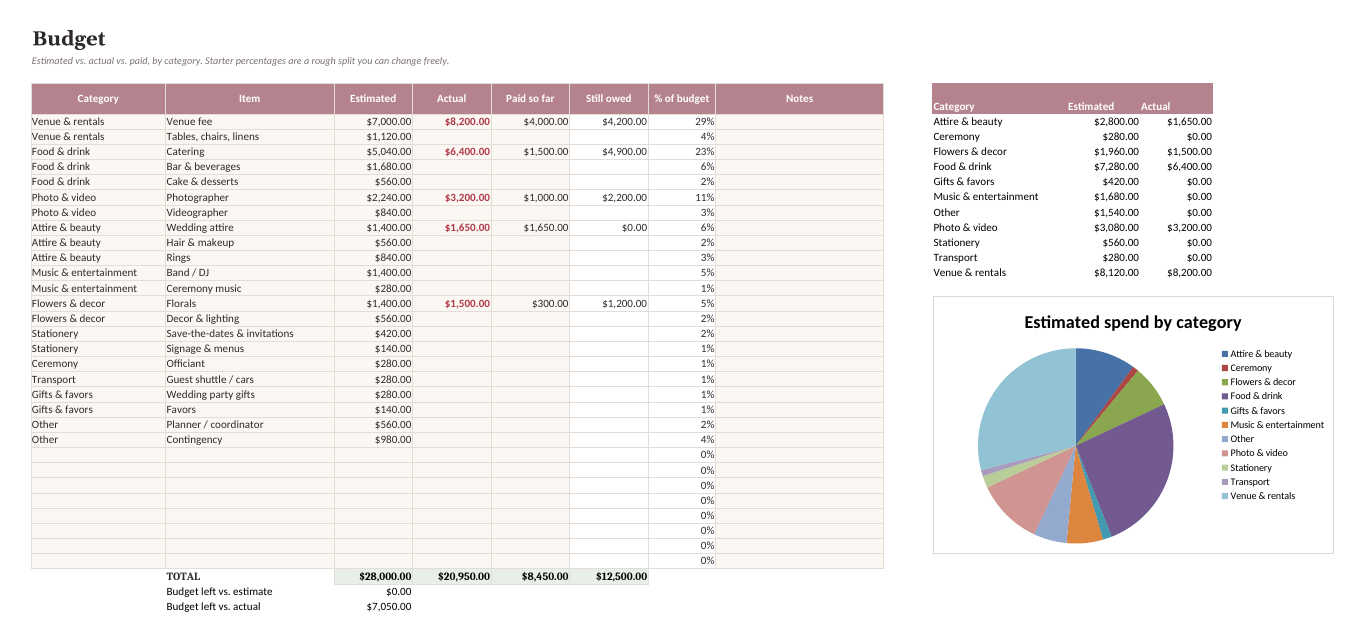
Task: Select "$8,120.00" in the category summary table
Action: 1116,273
